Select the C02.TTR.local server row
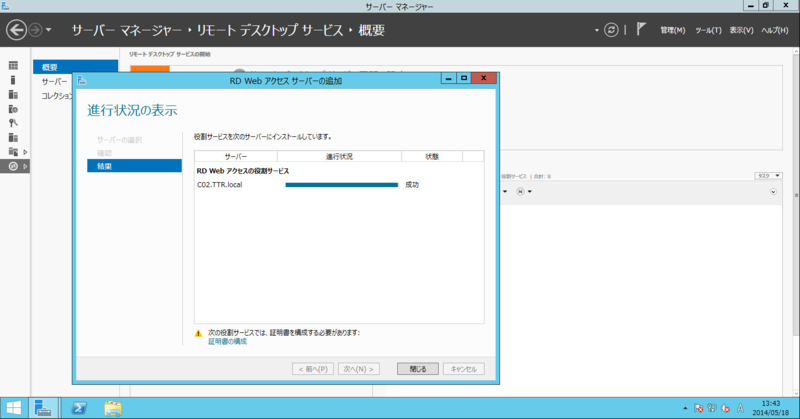 (x=339, y=185)
